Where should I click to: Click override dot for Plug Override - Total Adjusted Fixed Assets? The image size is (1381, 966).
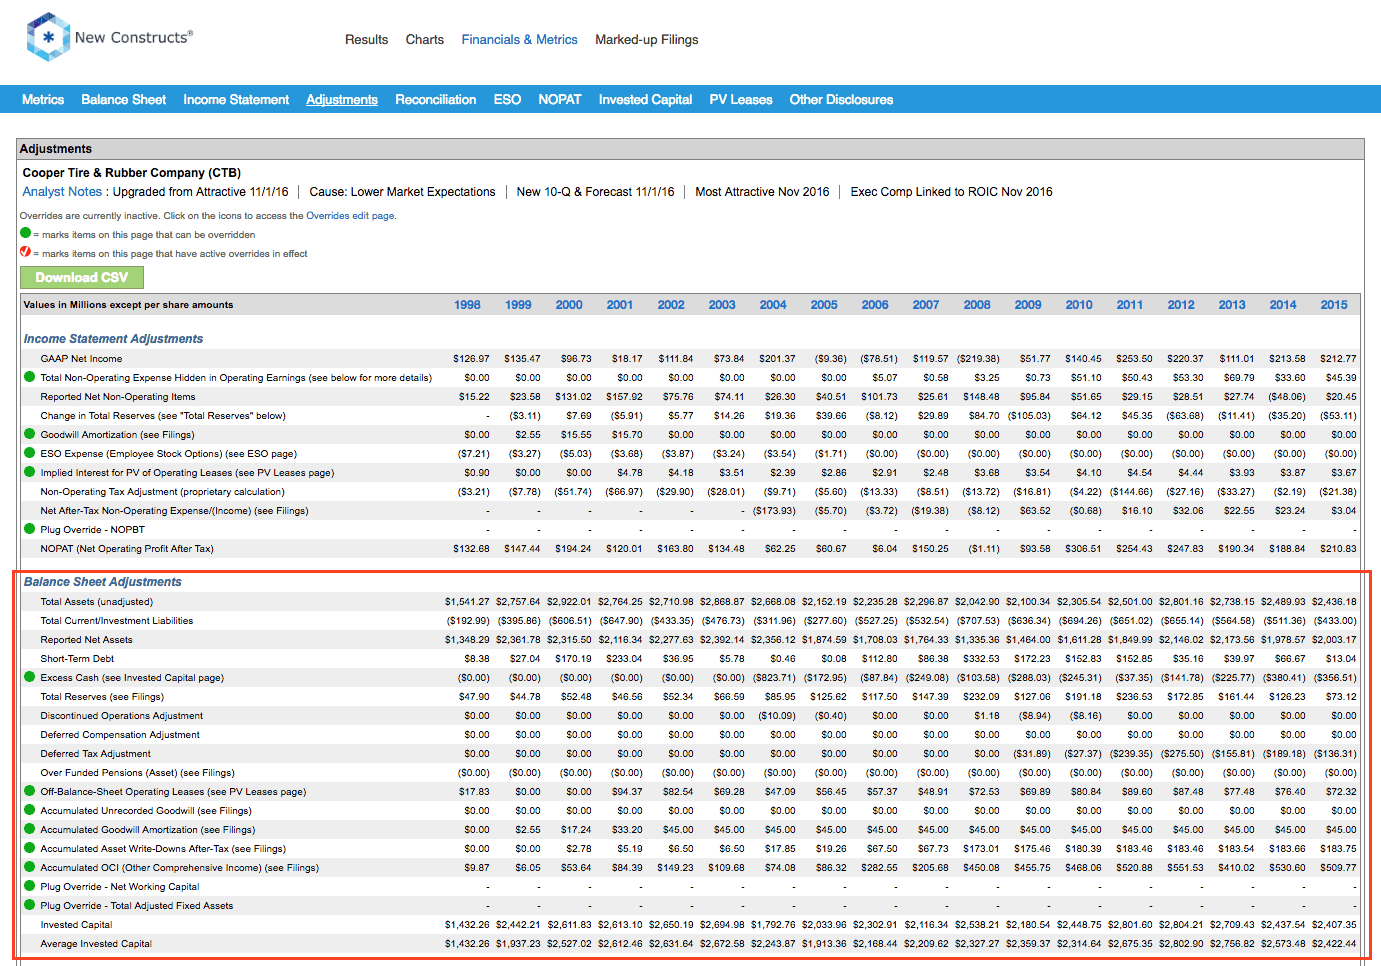pyautogui.click(x=29, y=905)
